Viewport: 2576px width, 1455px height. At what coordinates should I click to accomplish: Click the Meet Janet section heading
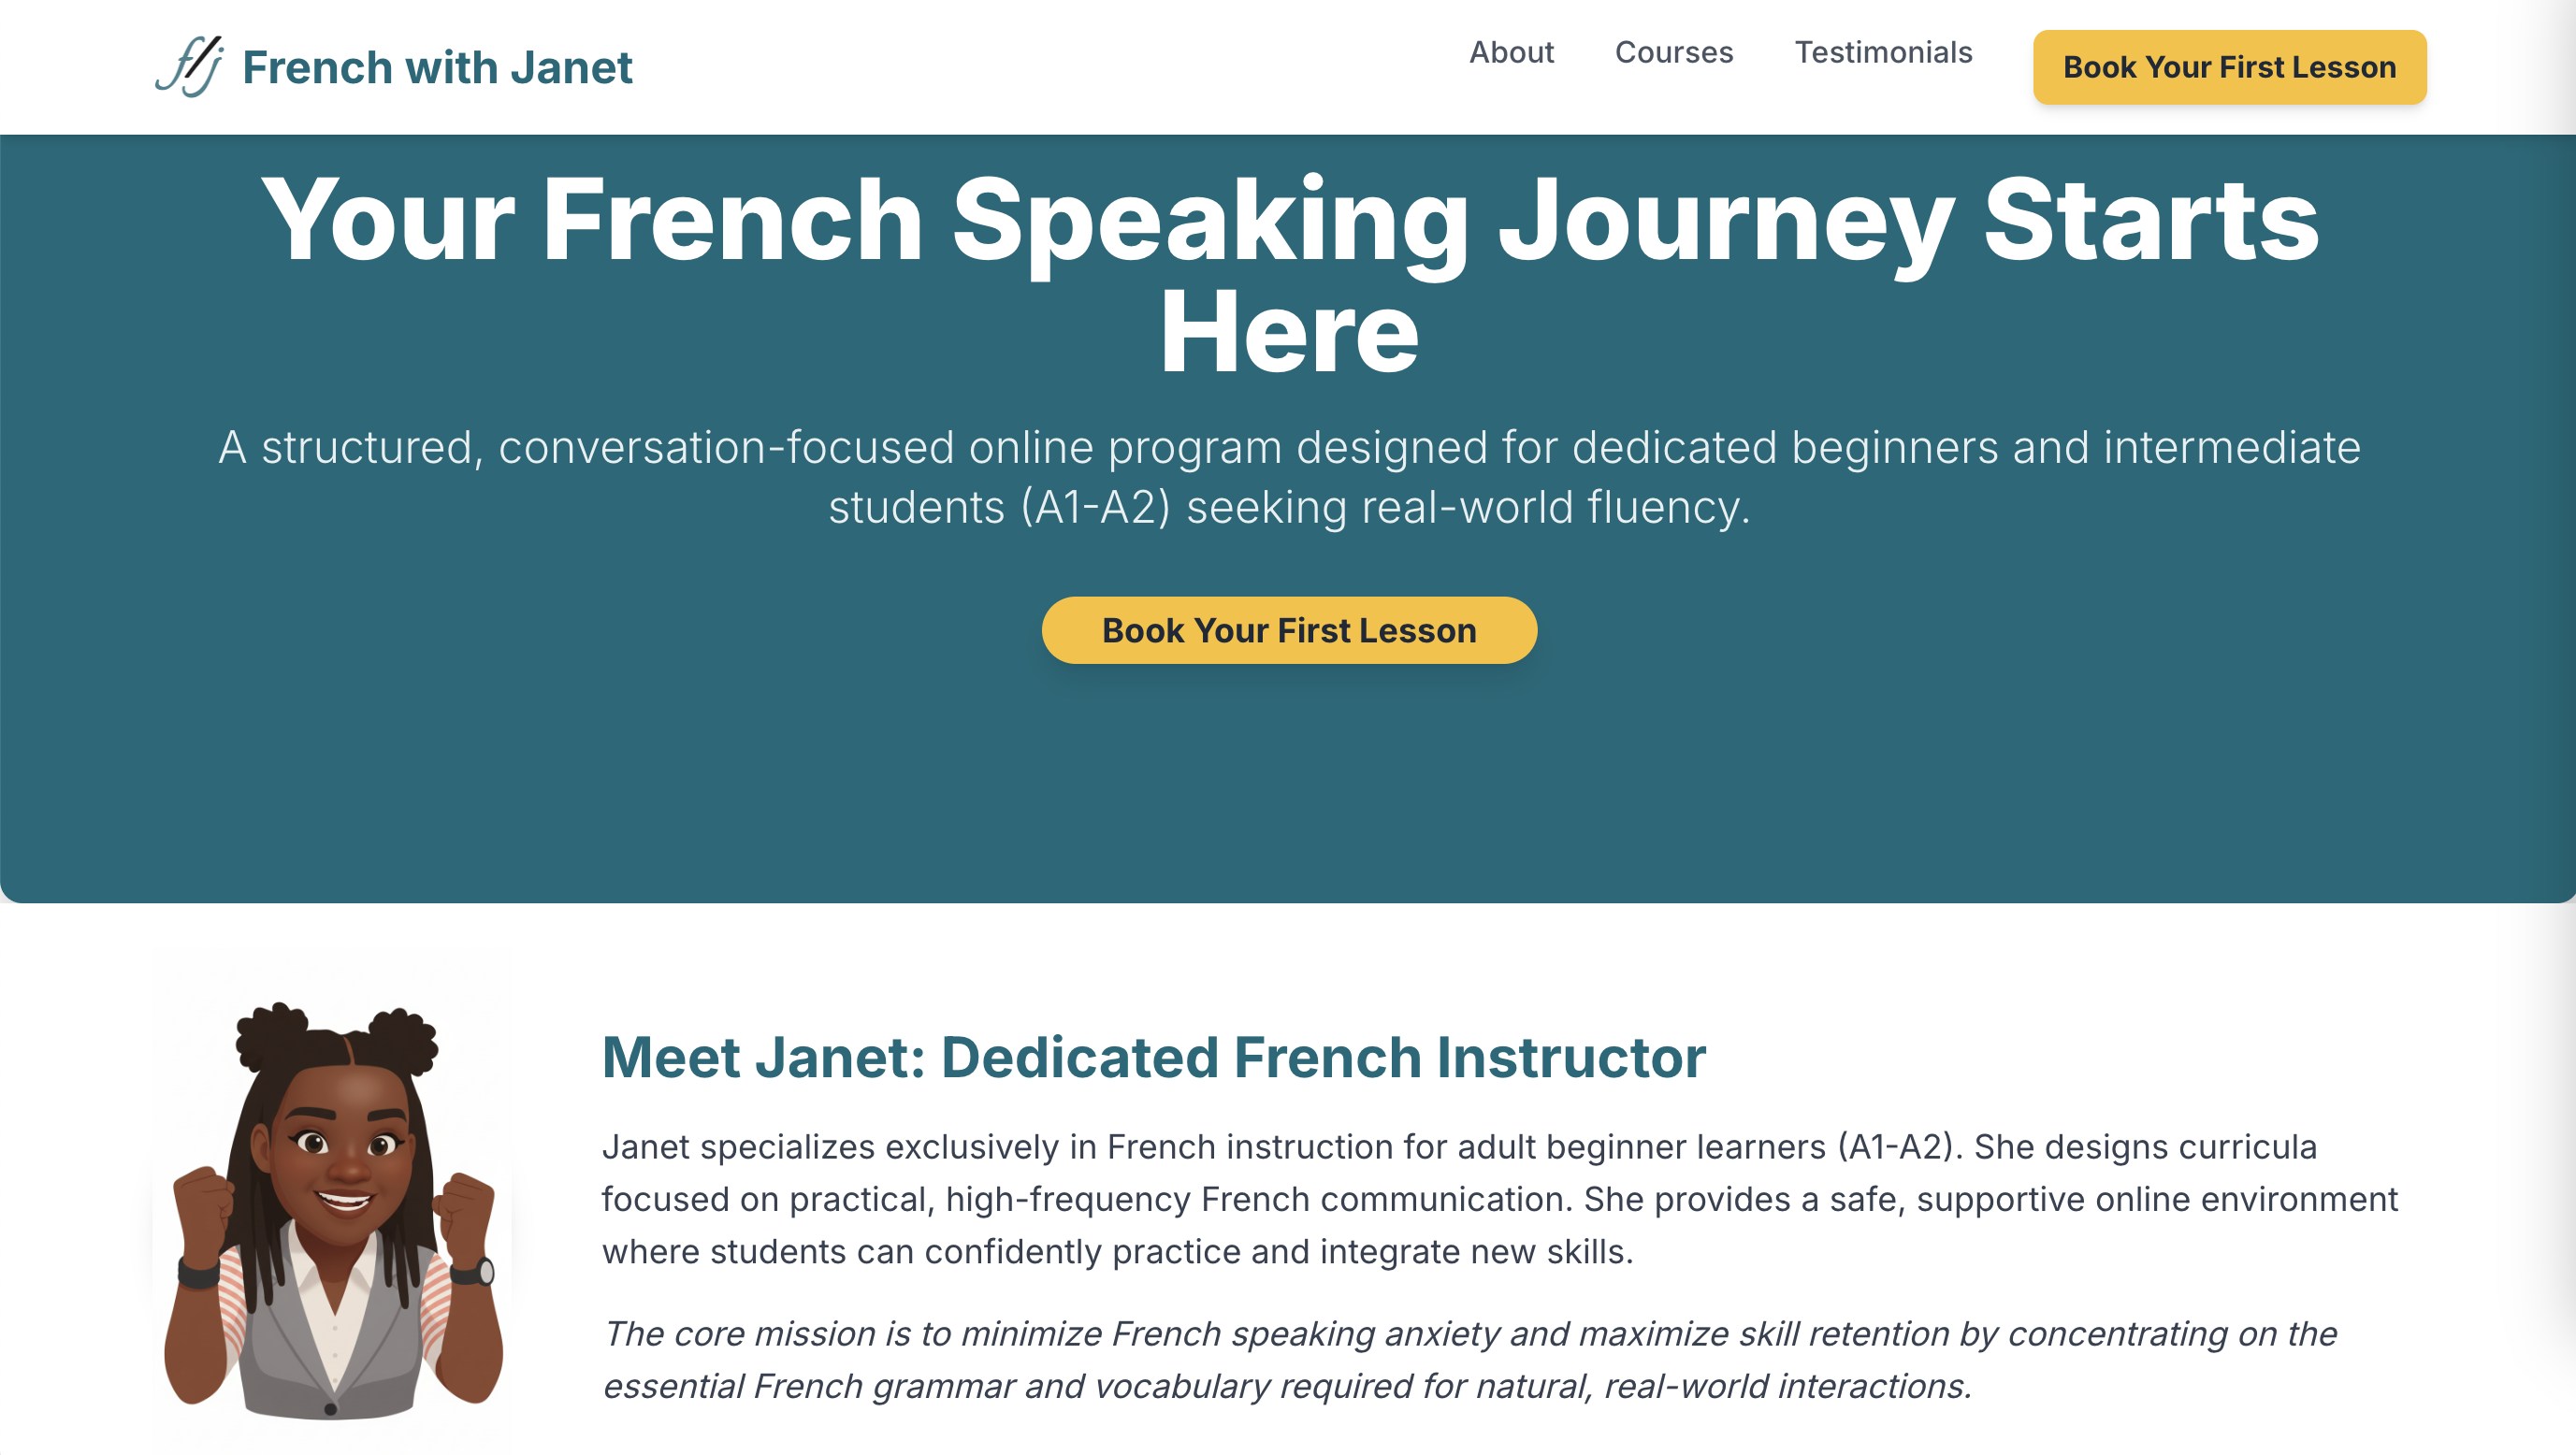[1153, 1057]
